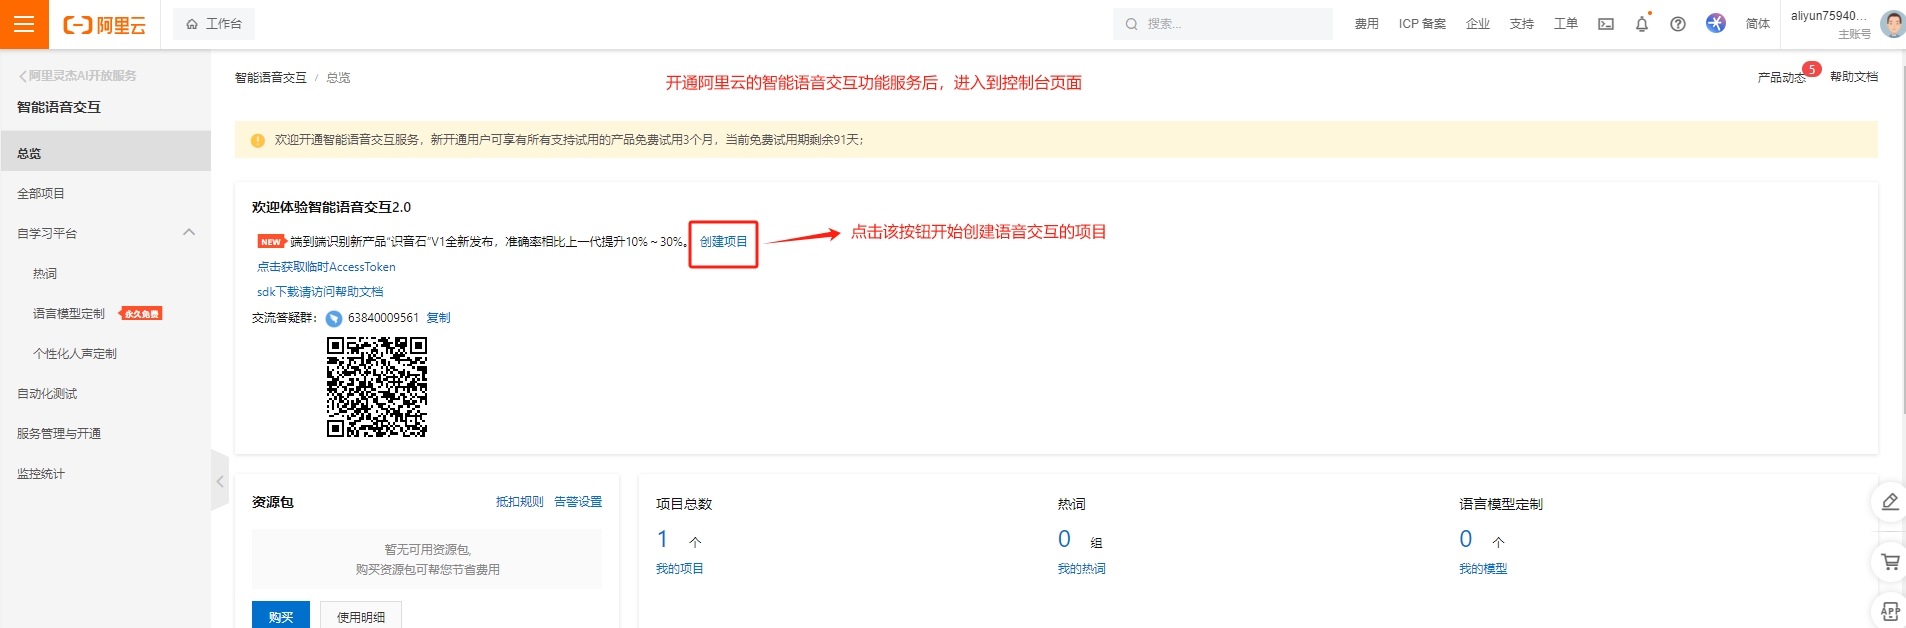Open 点击获取临时AccessToken link
The height and width of the screenshot is (628, 1906).
[326, 267]
